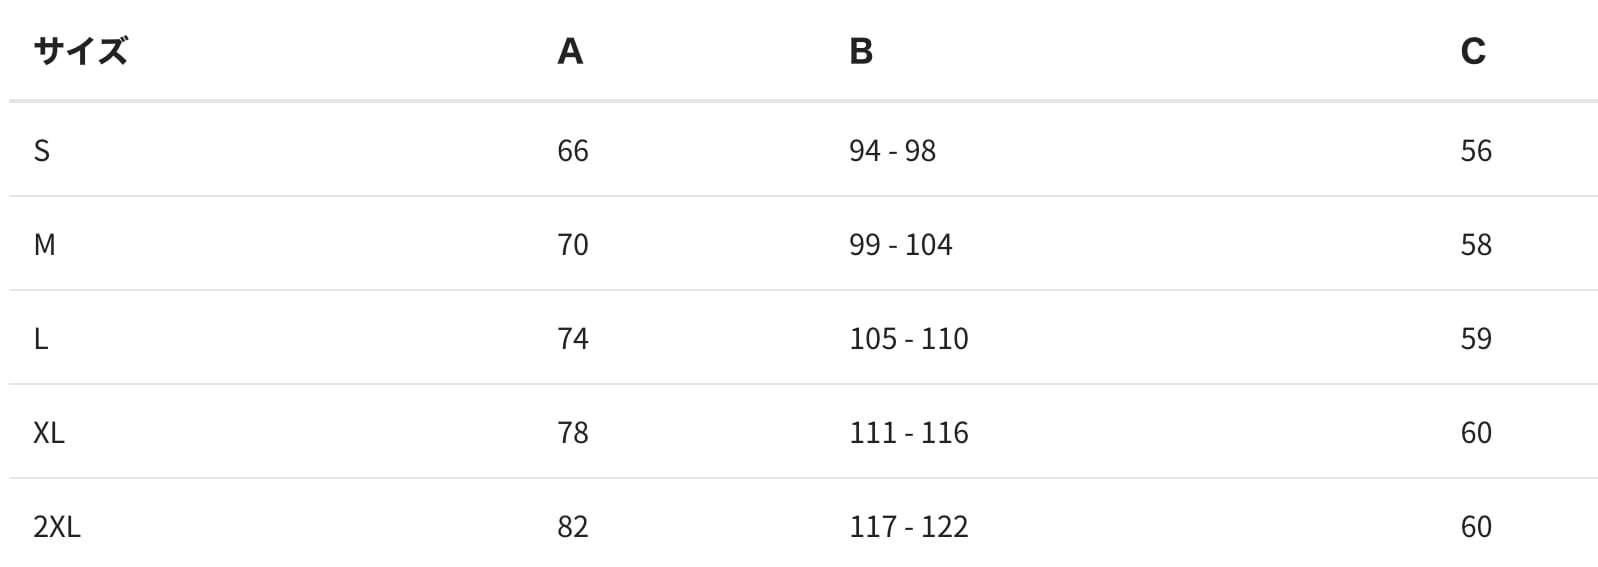
Task: Select the 2XL size row label
Action: (x=57, y=526)
